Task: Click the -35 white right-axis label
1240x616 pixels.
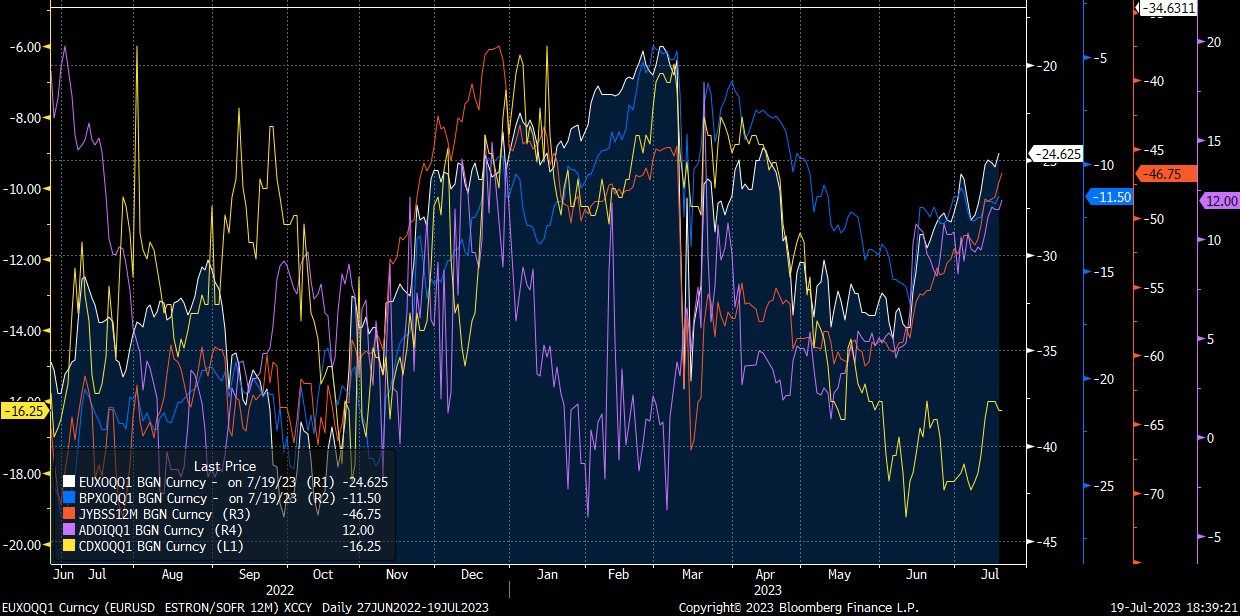Action: point(1047,351)
